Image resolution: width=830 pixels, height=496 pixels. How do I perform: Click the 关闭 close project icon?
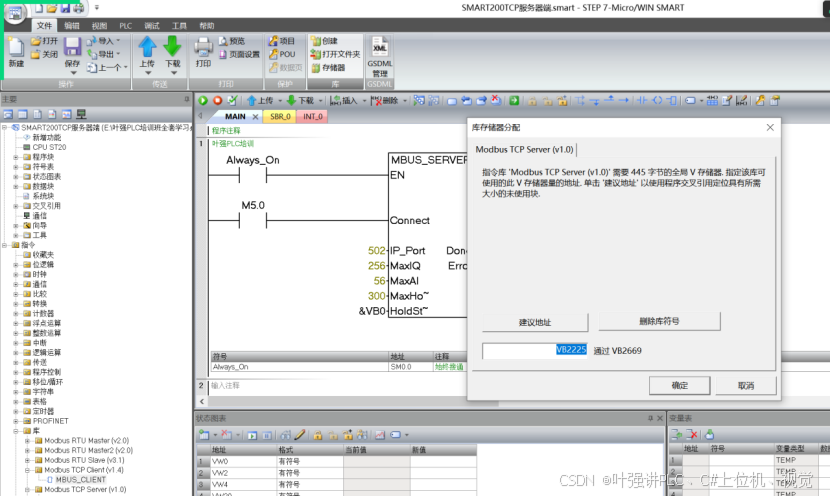tap(36, 54)
